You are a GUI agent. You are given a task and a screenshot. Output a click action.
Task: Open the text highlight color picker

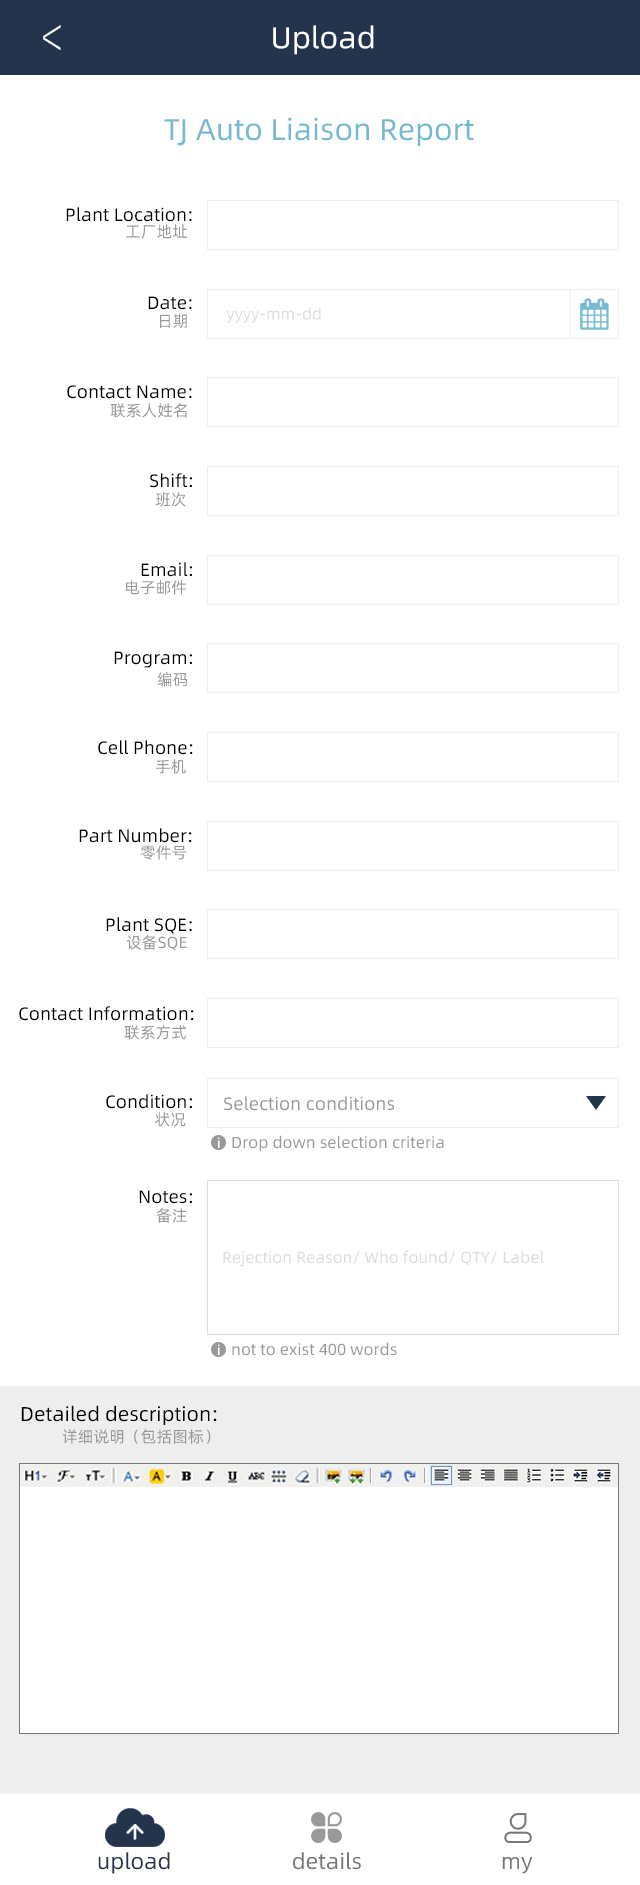[159, 1476]
